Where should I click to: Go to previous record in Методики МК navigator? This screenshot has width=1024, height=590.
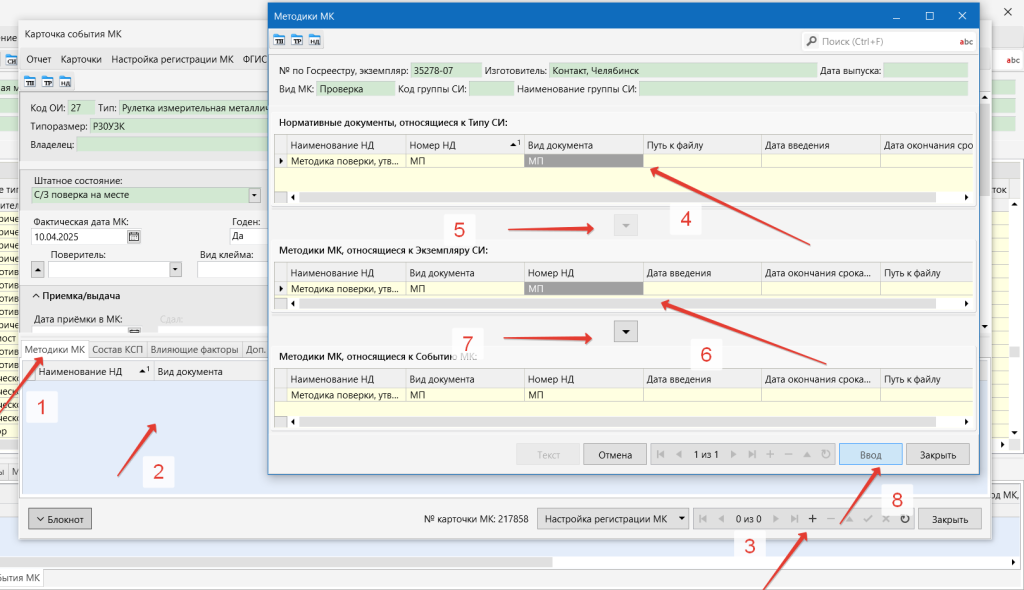coord(679,454)
